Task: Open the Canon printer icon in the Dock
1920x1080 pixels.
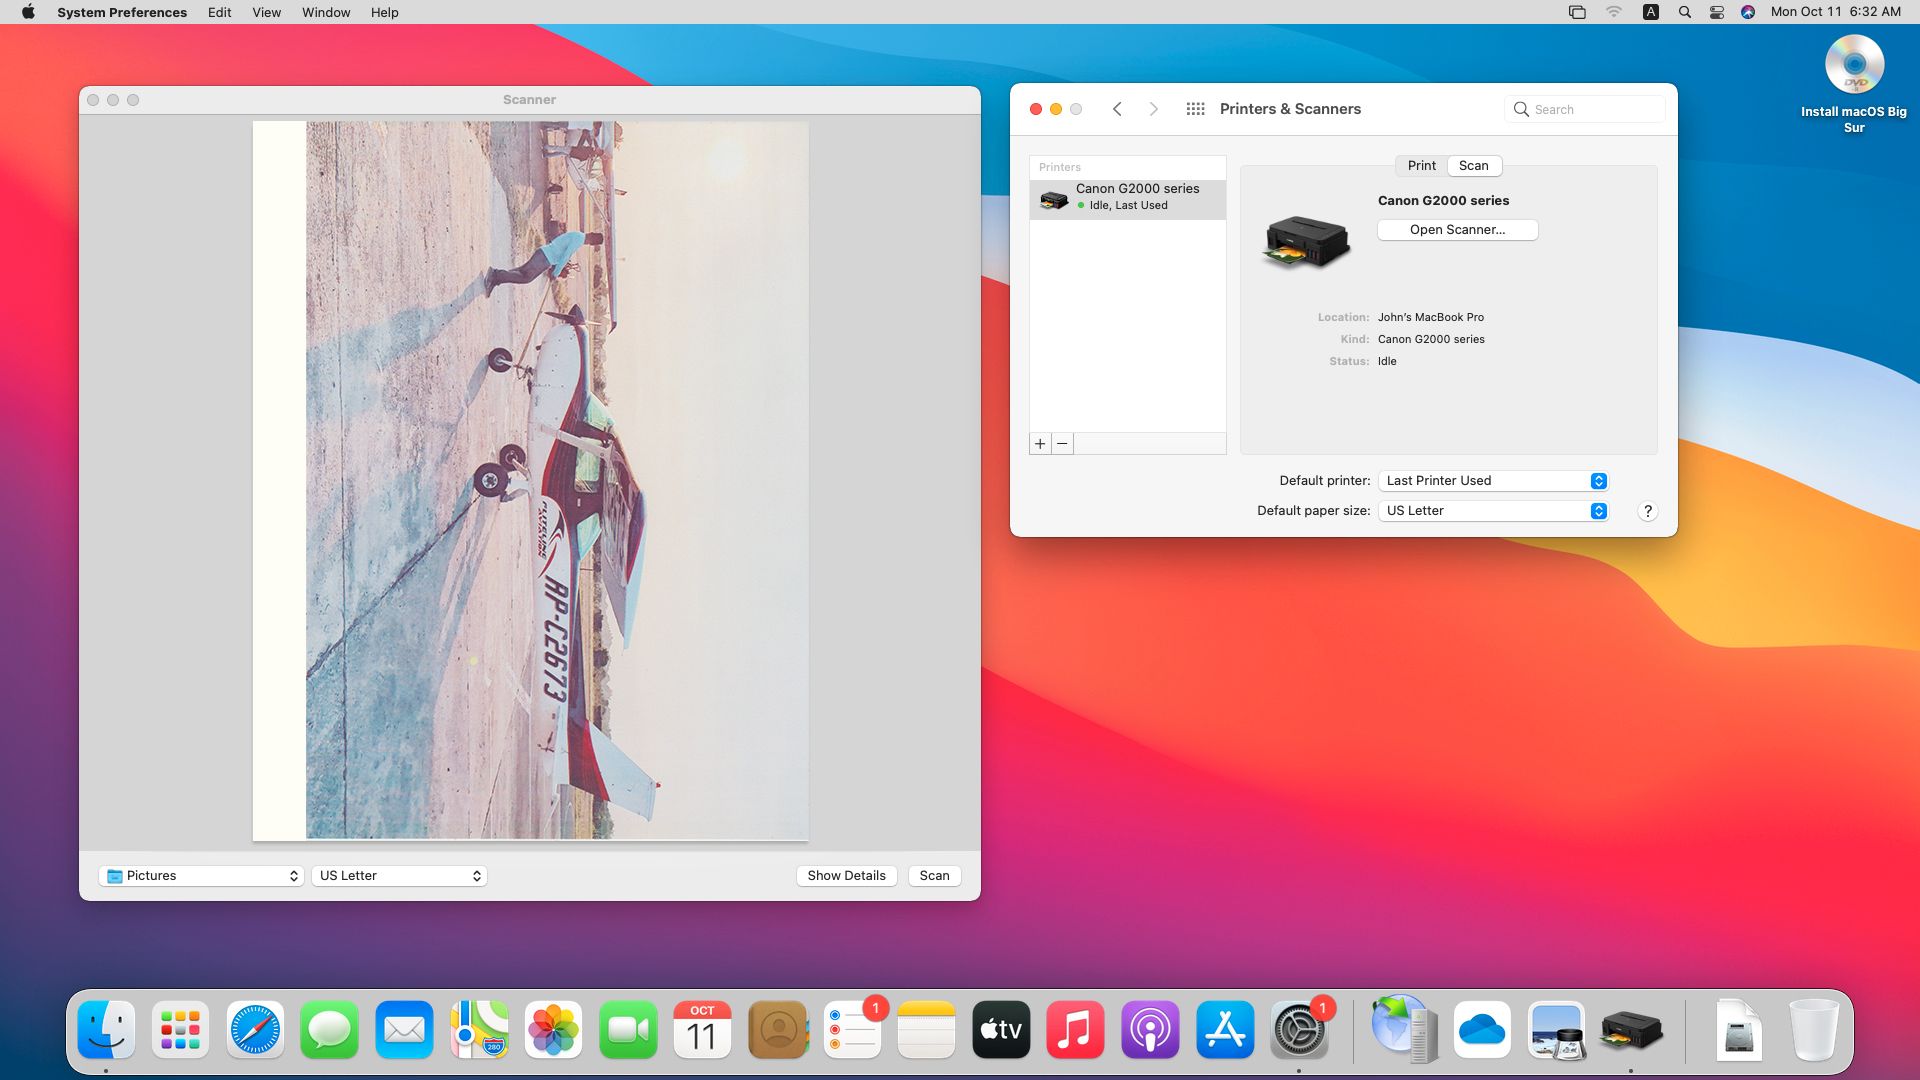Action: (1631, 1030)
